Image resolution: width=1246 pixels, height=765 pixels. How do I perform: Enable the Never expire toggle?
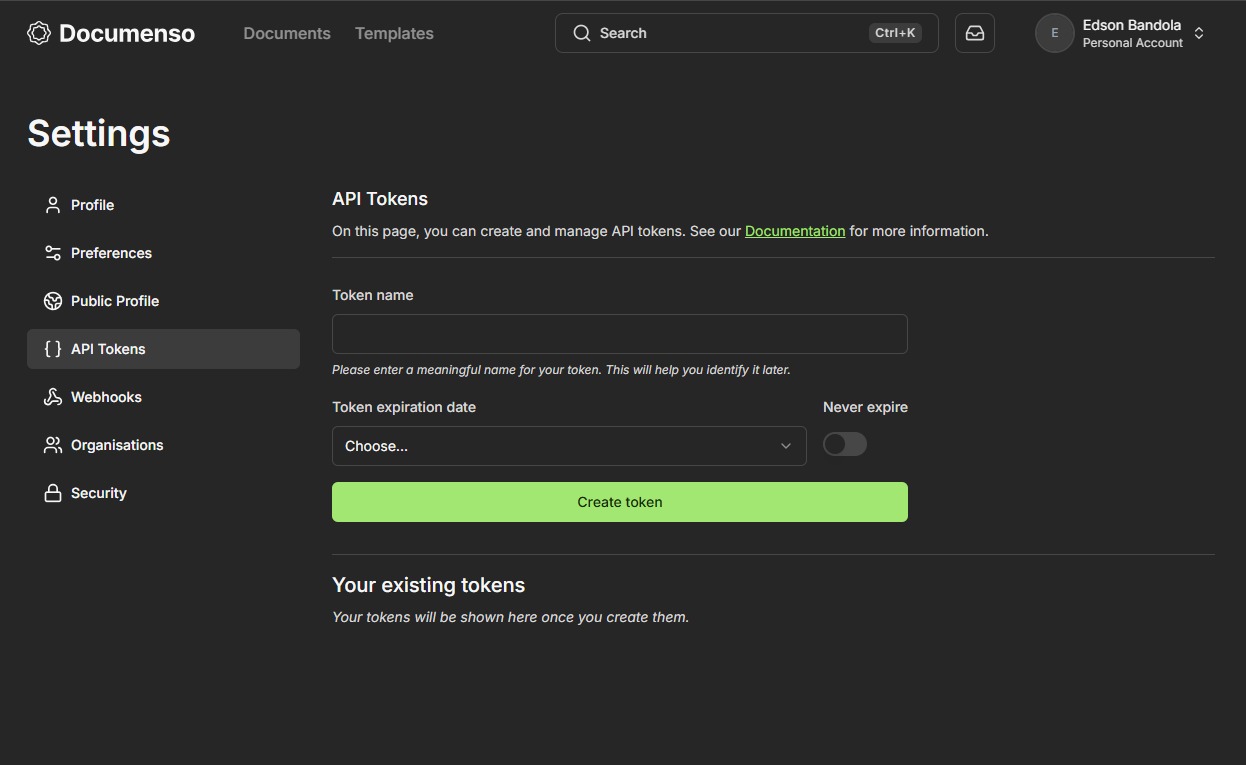(x=844, y=445)
